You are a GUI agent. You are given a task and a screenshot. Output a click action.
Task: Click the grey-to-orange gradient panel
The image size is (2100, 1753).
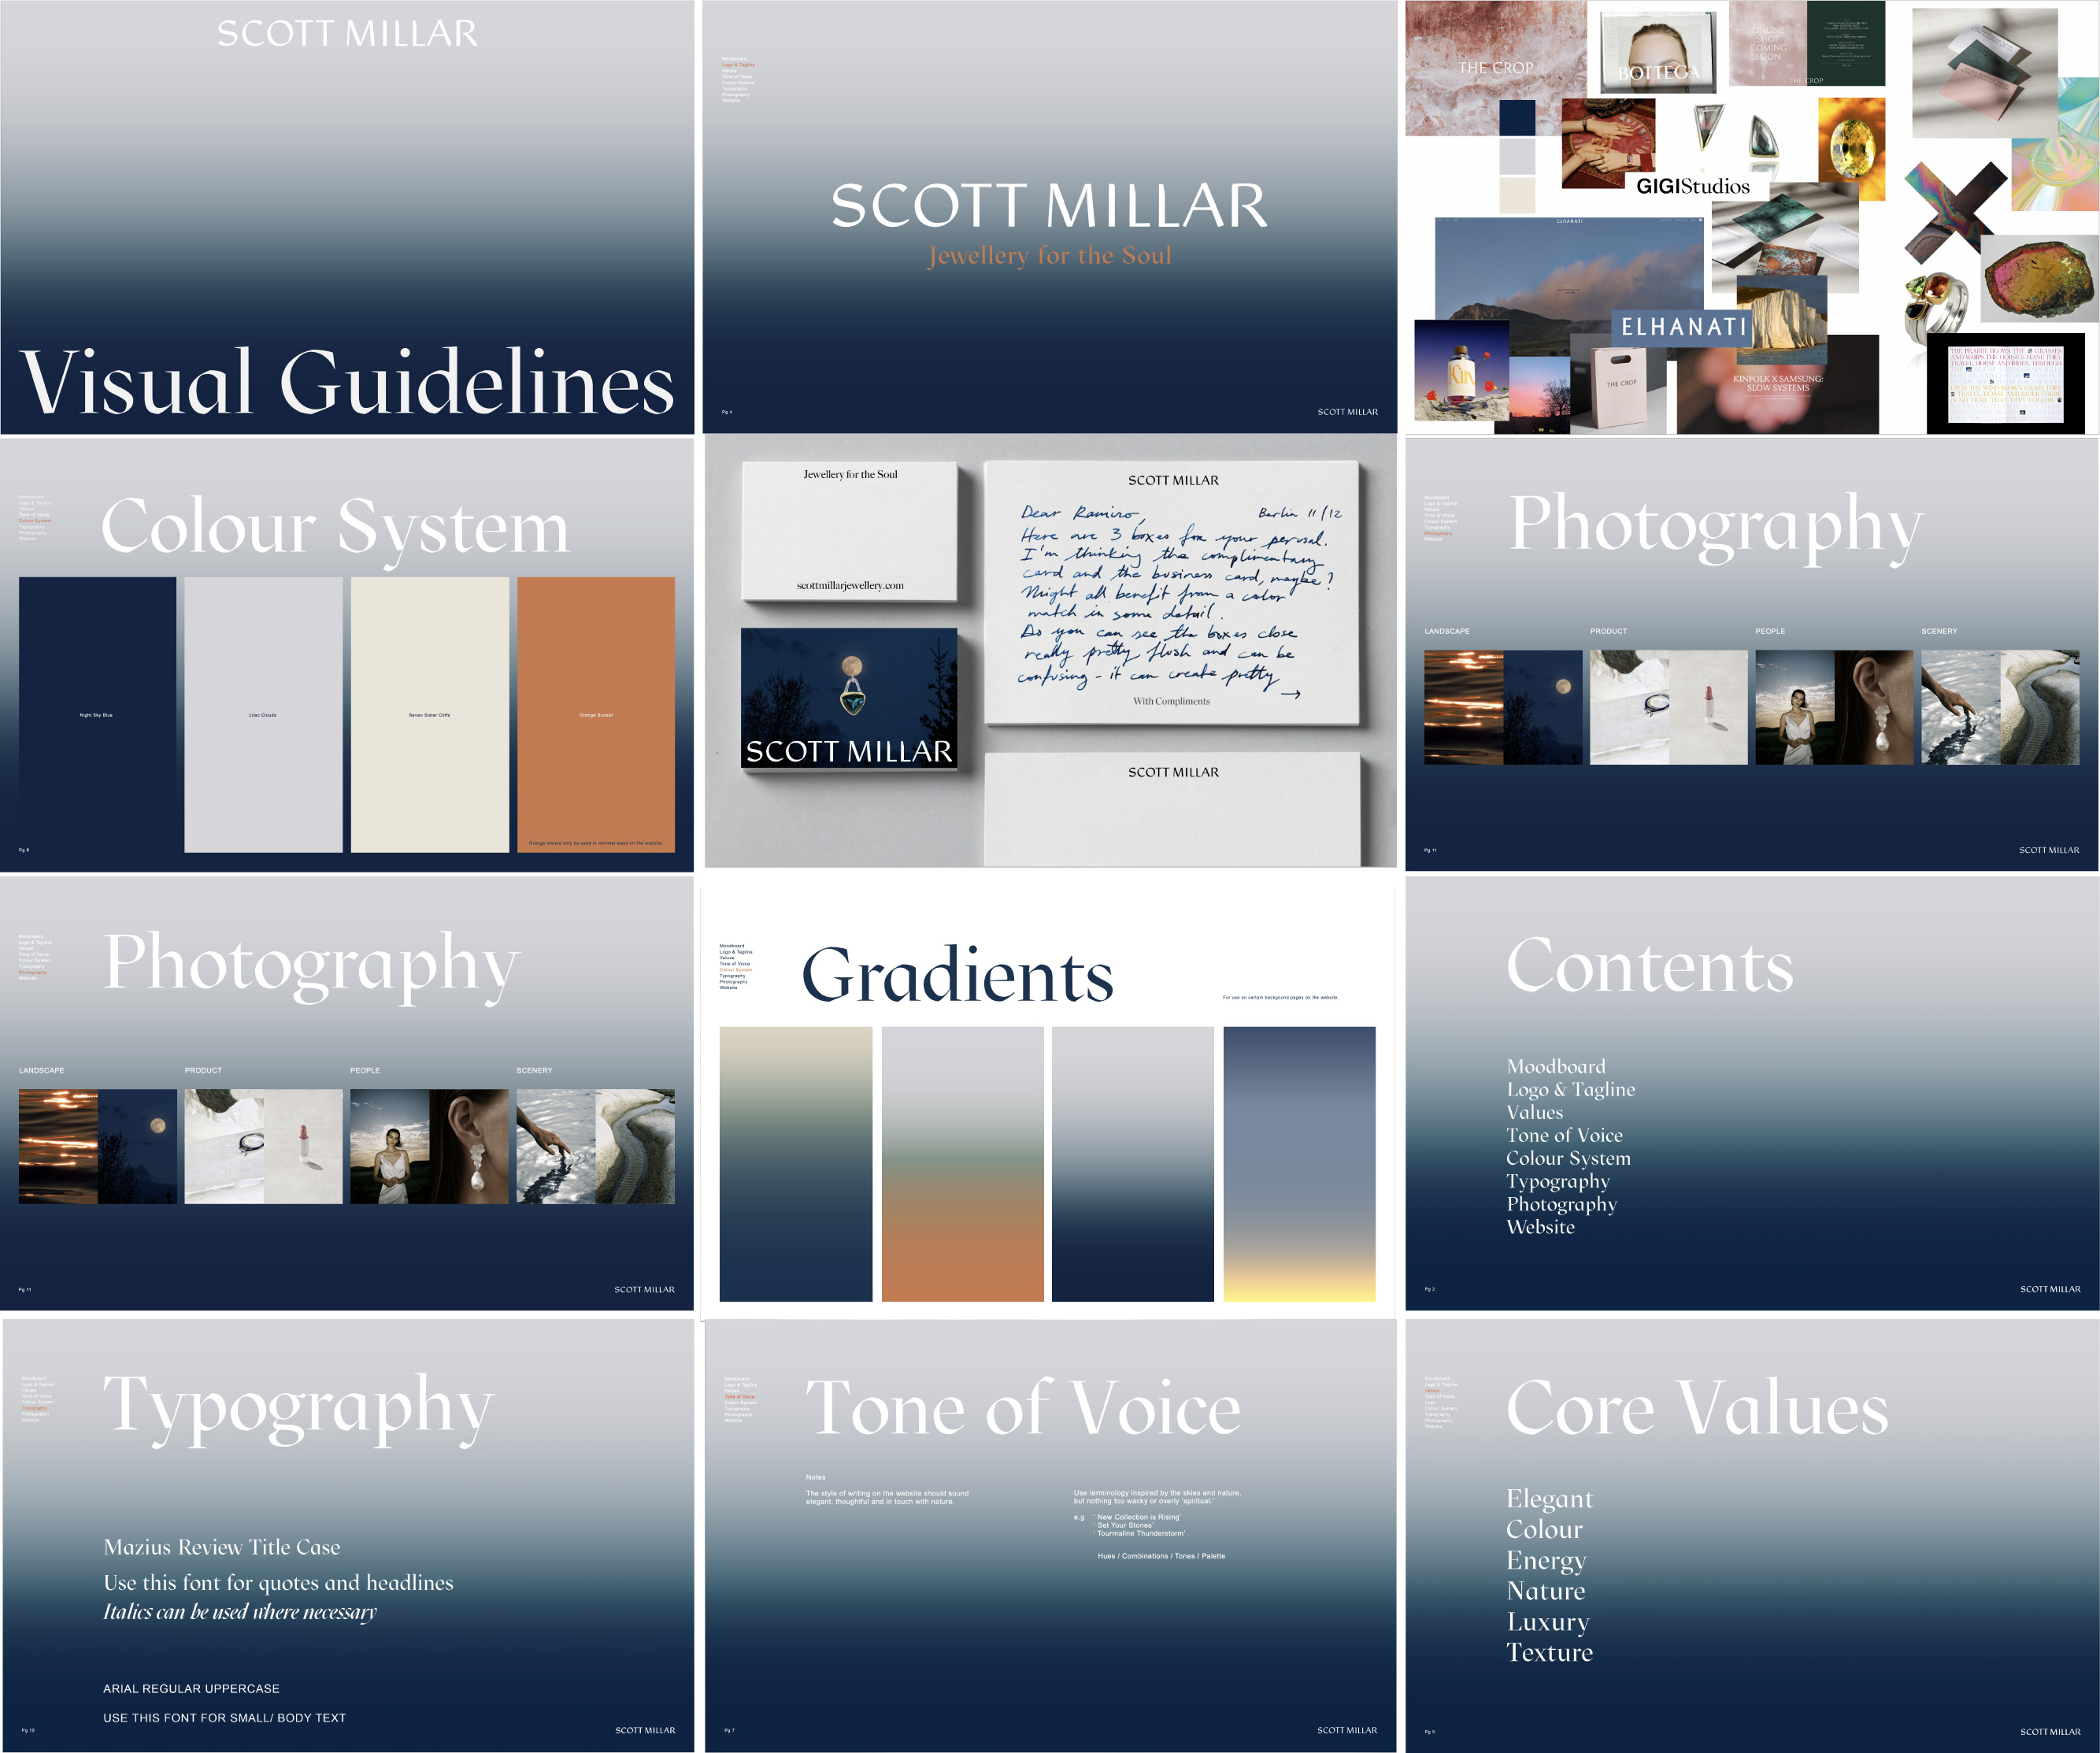click(x=962, y=1163)
